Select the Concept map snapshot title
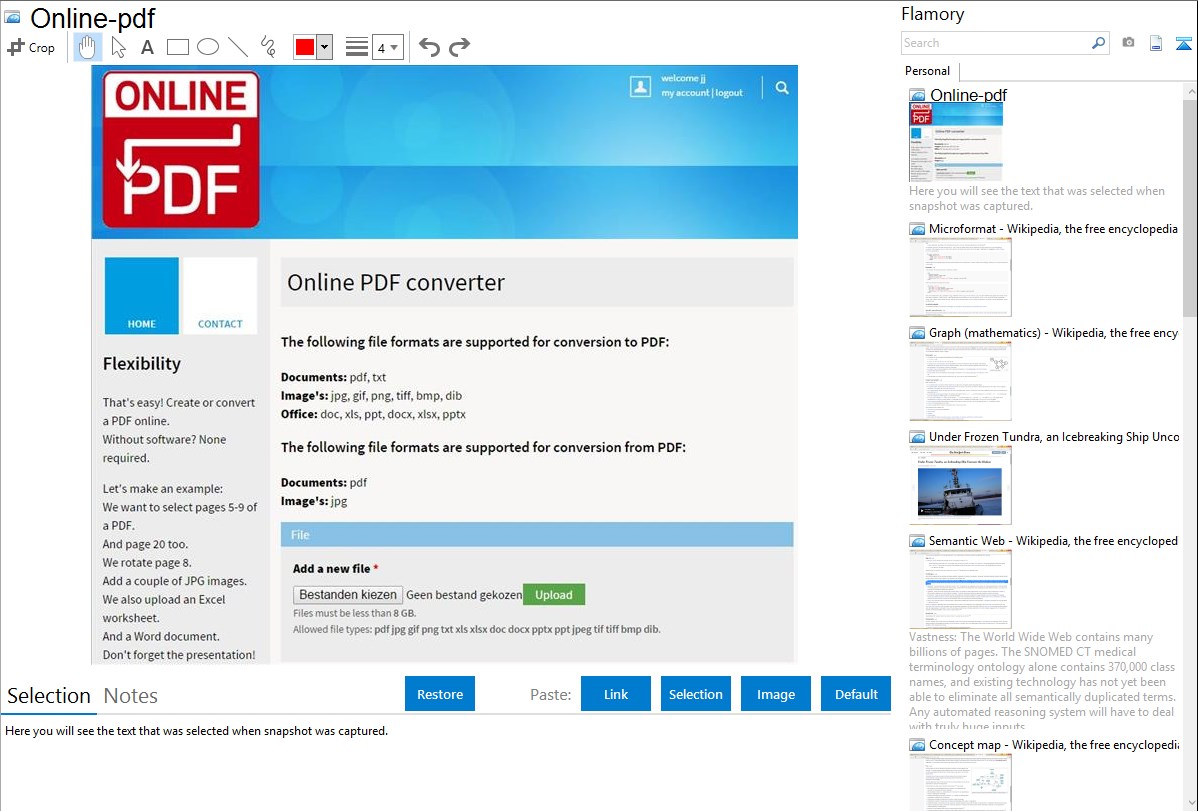1198x811 pixels. pyautogui.click(x=1054, y=744)
